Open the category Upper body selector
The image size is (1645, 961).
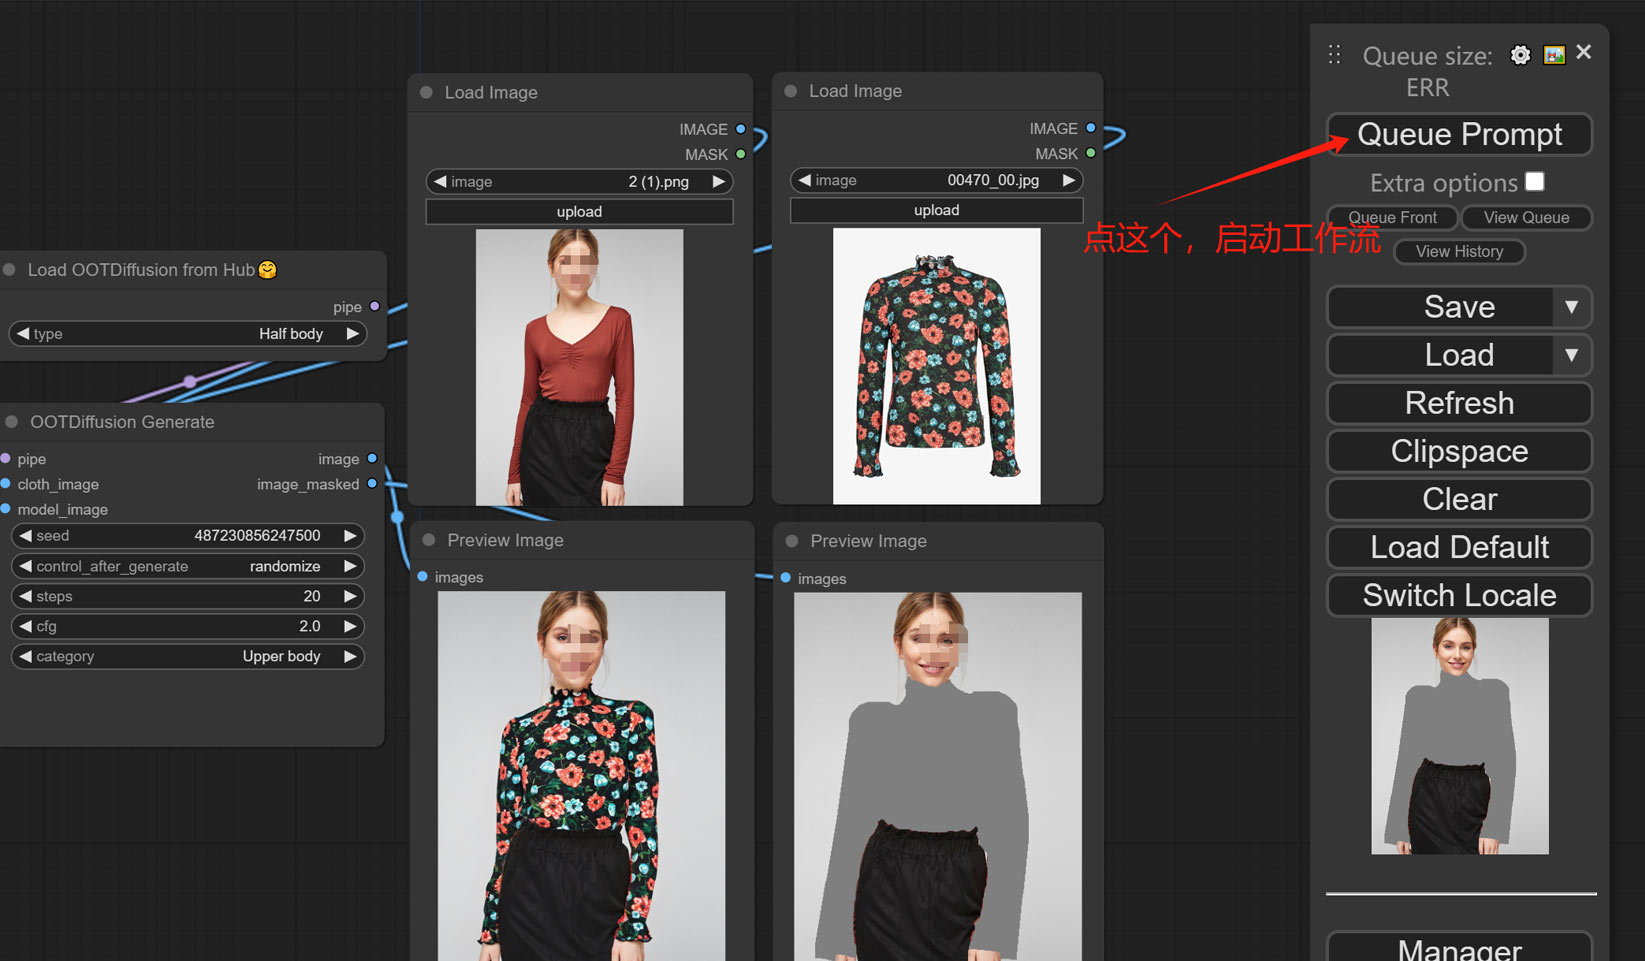coord(187,656)
